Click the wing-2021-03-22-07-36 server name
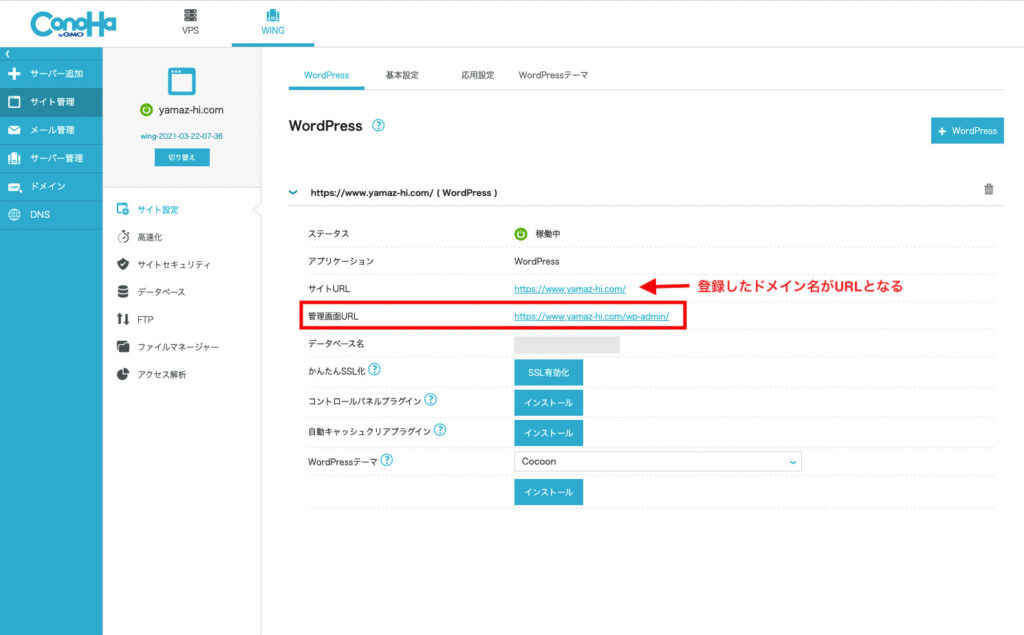The height and width of the screenshot is (635, 1024). point(182,136)
